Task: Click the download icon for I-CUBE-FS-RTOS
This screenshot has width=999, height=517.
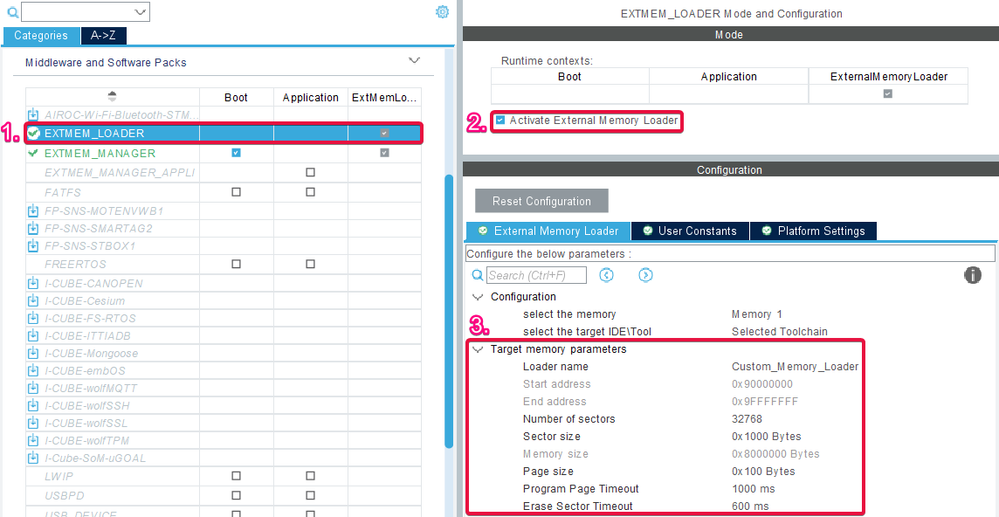Action: [x=33, y=318]
